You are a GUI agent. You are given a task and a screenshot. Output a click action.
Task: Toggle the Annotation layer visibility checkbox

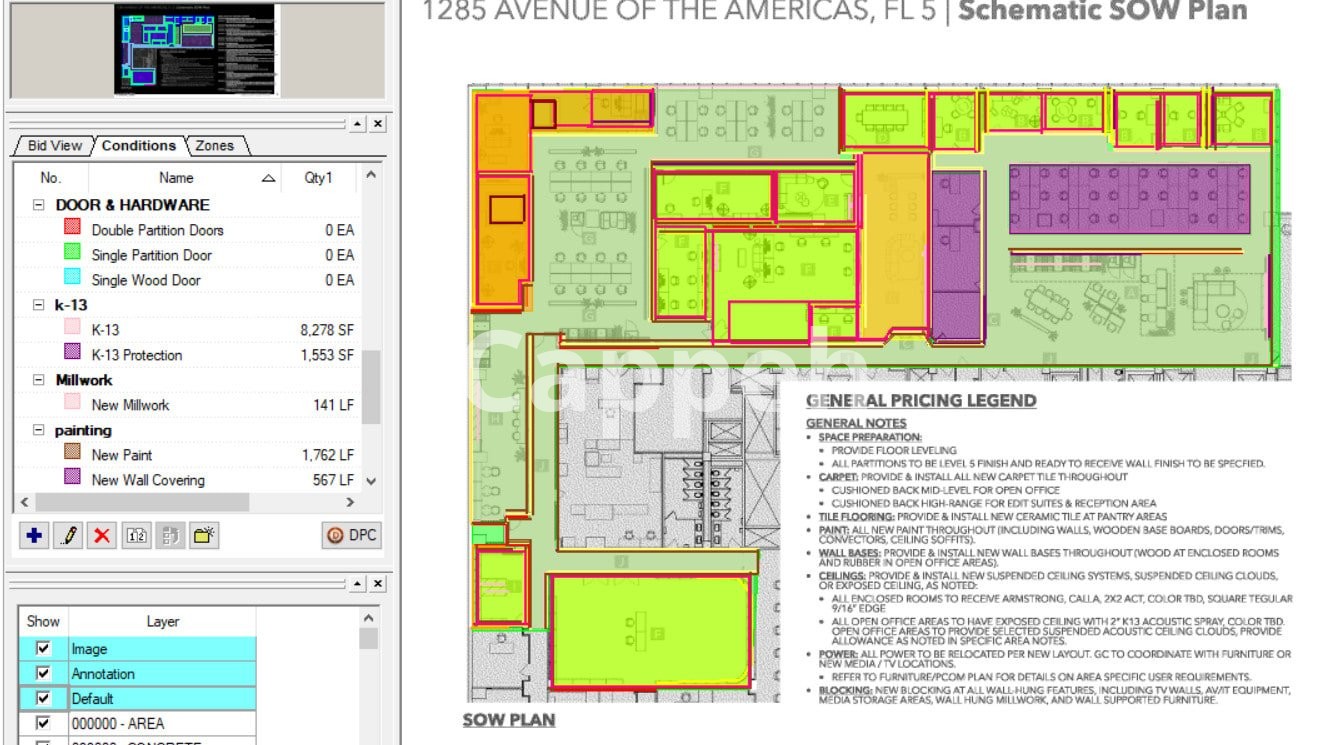click(43, 674)
